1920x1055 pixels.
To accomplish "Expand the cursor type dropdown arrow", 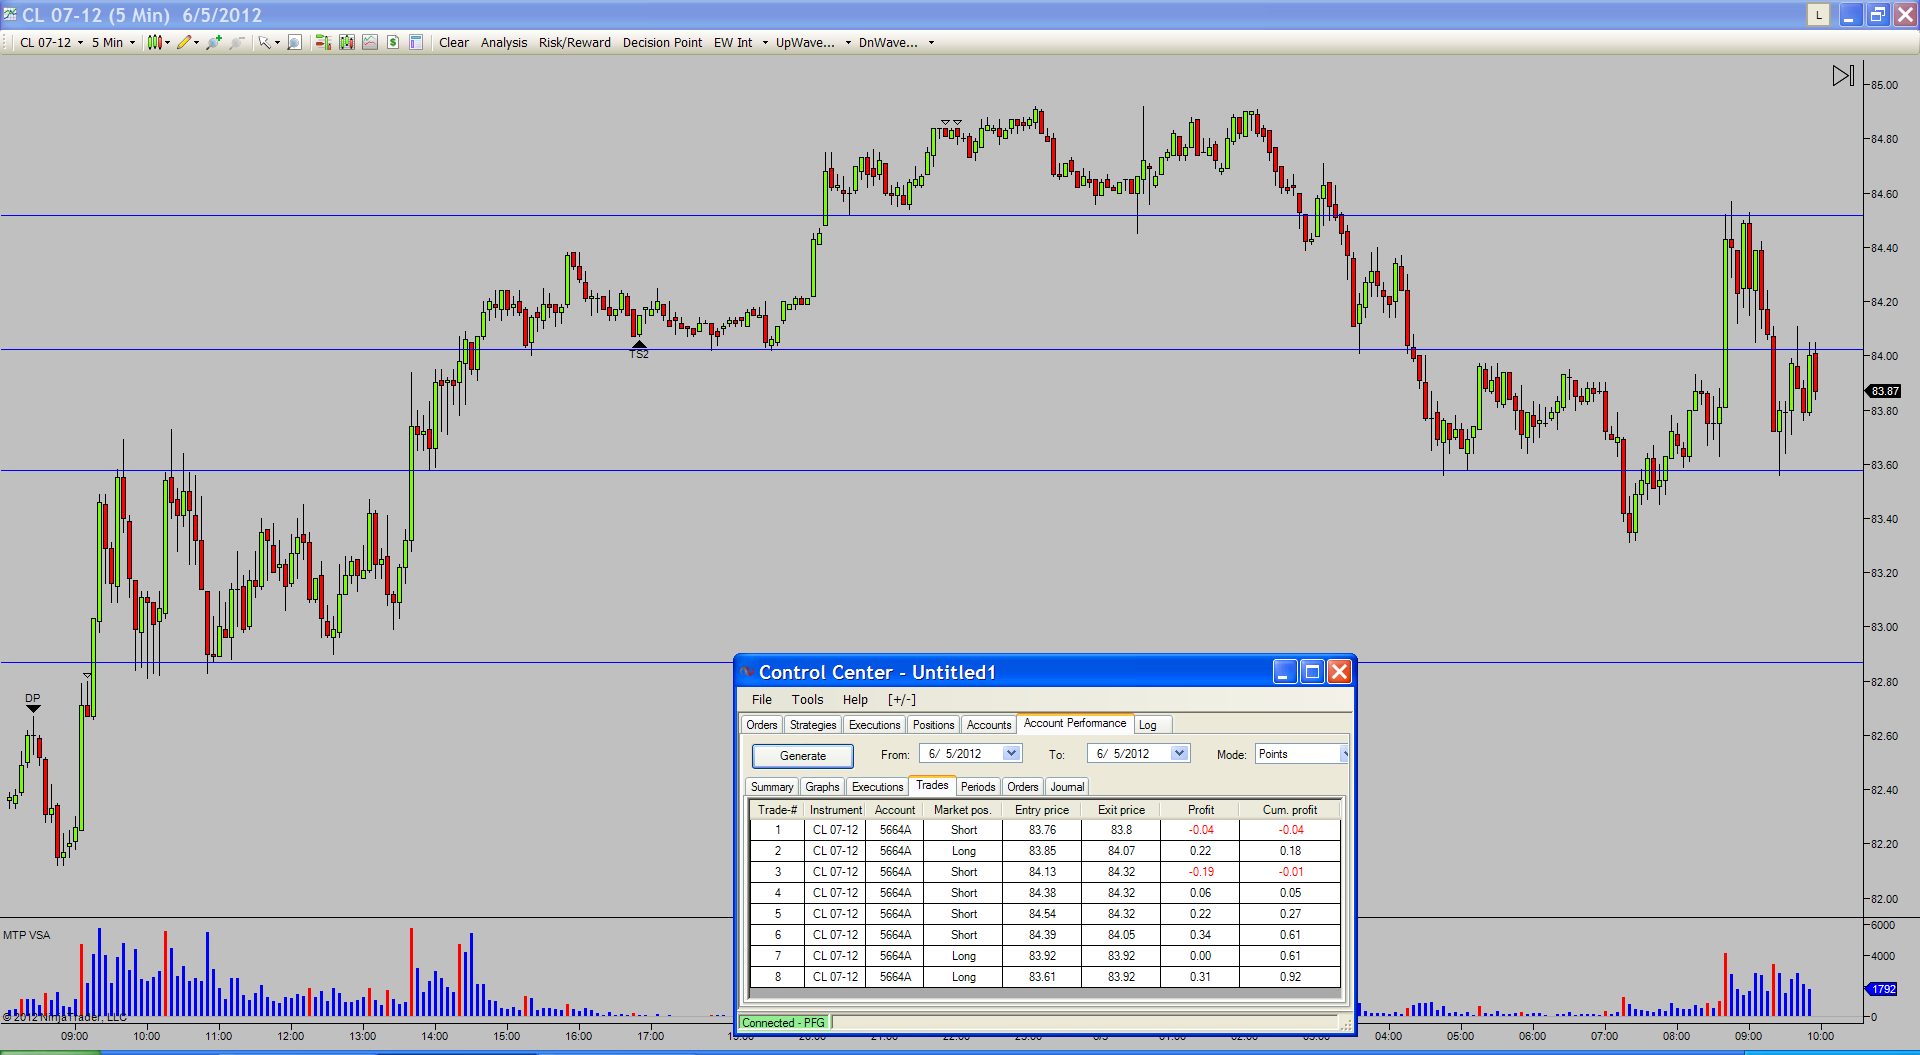I will pyautogui.click(x=277, y=42).
